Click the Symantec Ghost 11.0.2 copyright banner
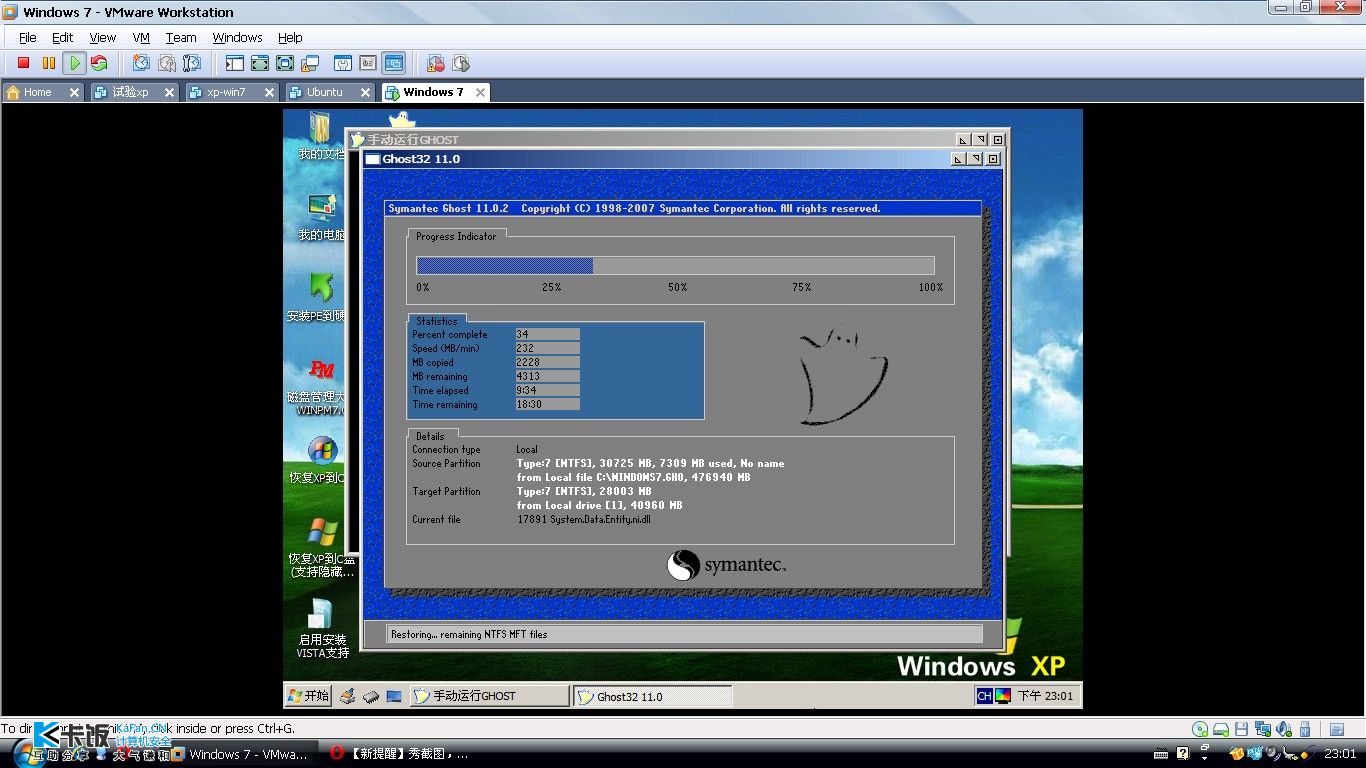 coord(683,208)
